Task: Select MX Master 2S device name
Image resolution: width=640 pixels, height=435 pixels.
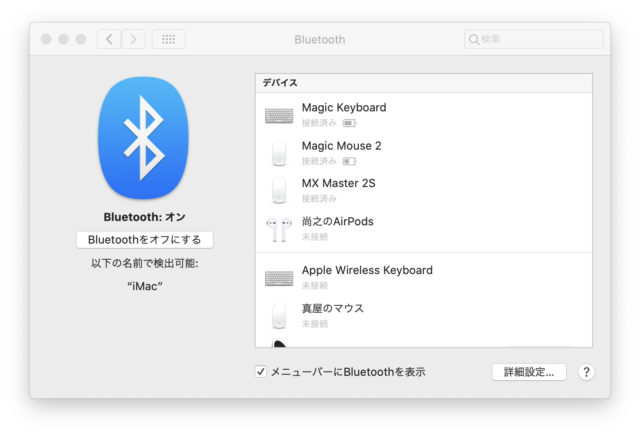Action: (339, 183)
